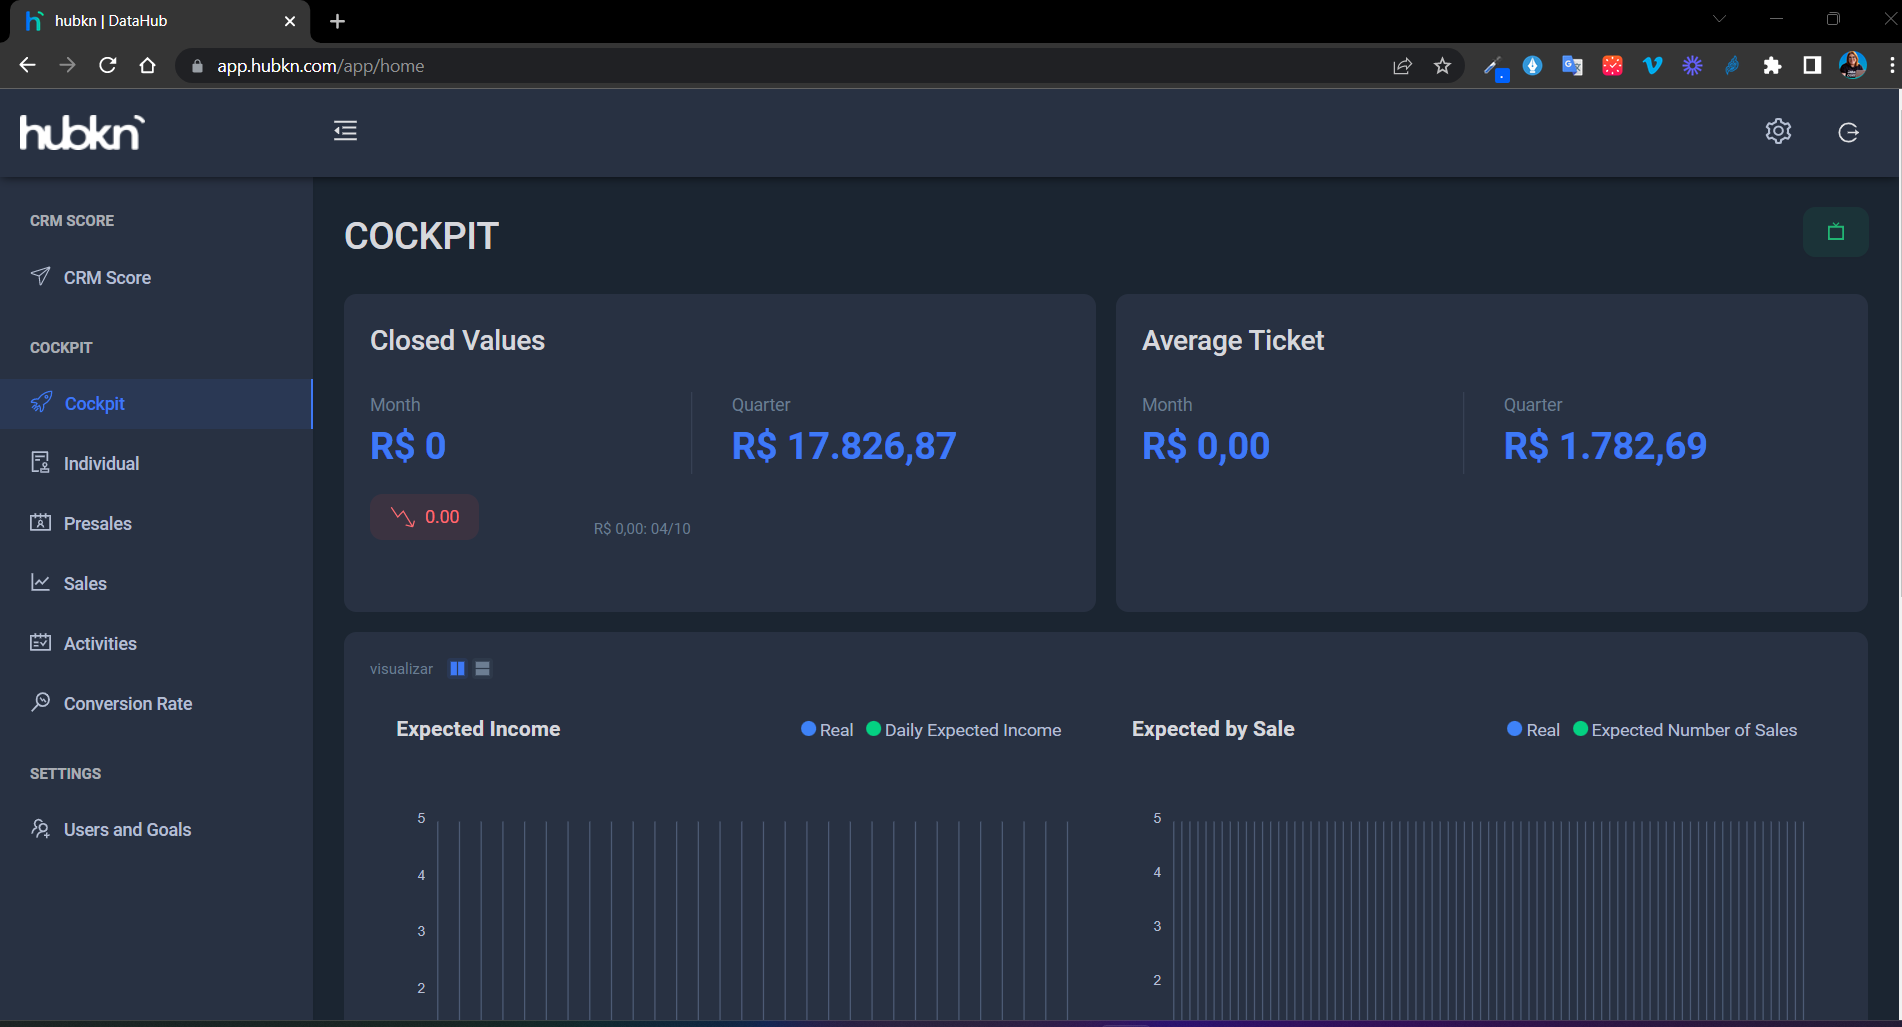The width and height of the screenshot is (1902, 1027).
Task: Click the address bar URL
Action: pyautogui.click(x=320, y=66)
